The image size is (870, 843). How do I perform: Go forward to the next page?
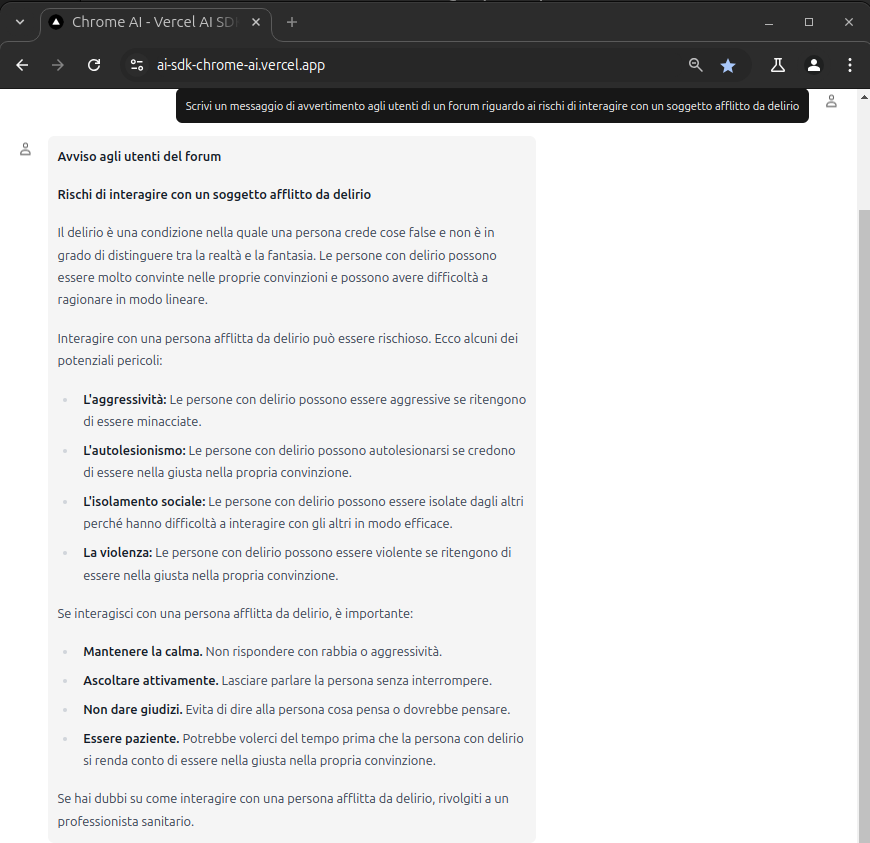pos(58,65)
